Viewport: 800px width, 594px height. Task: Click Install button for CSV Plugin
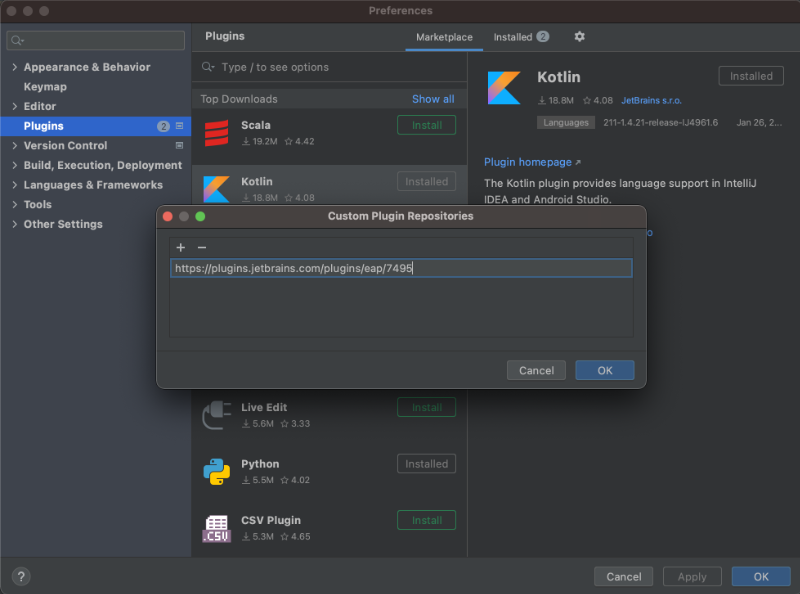tap(427, 520)
